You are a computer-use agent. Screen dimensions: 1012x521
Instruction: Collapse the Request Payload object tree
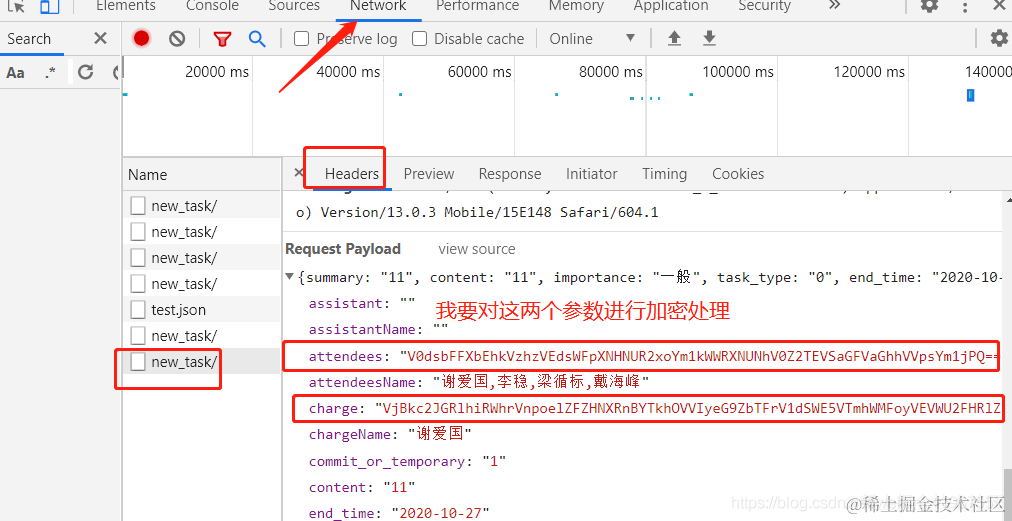click(290, 276)
